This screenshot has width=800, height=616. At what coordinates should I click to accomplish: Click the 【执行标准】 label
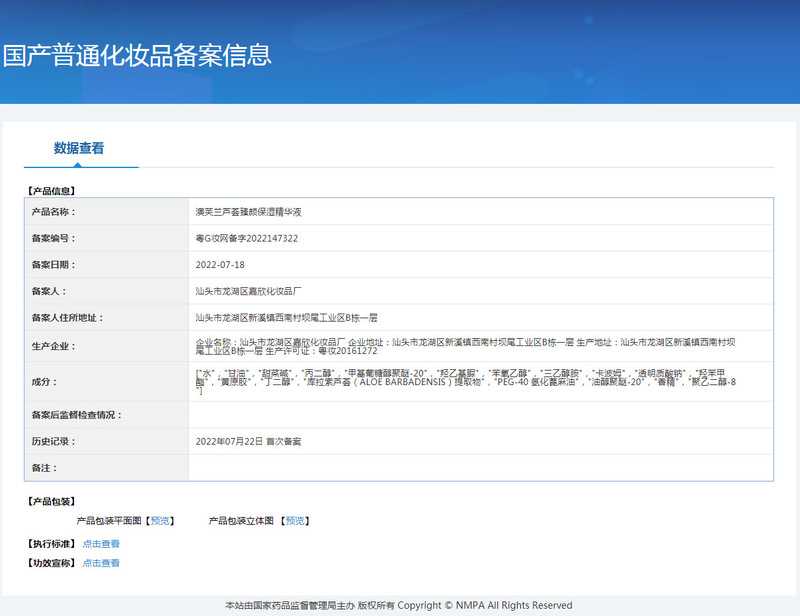click(52, 544)
